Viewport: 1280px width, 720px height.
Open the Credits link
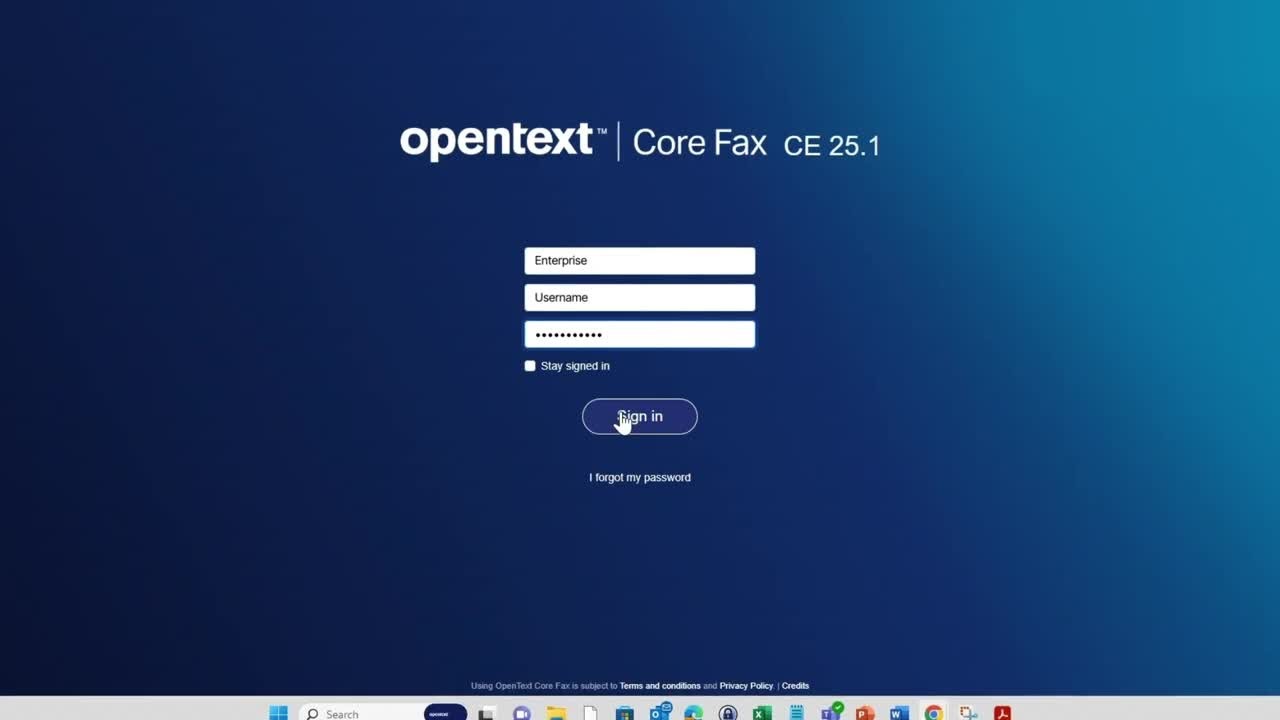[x=795, y=686]
